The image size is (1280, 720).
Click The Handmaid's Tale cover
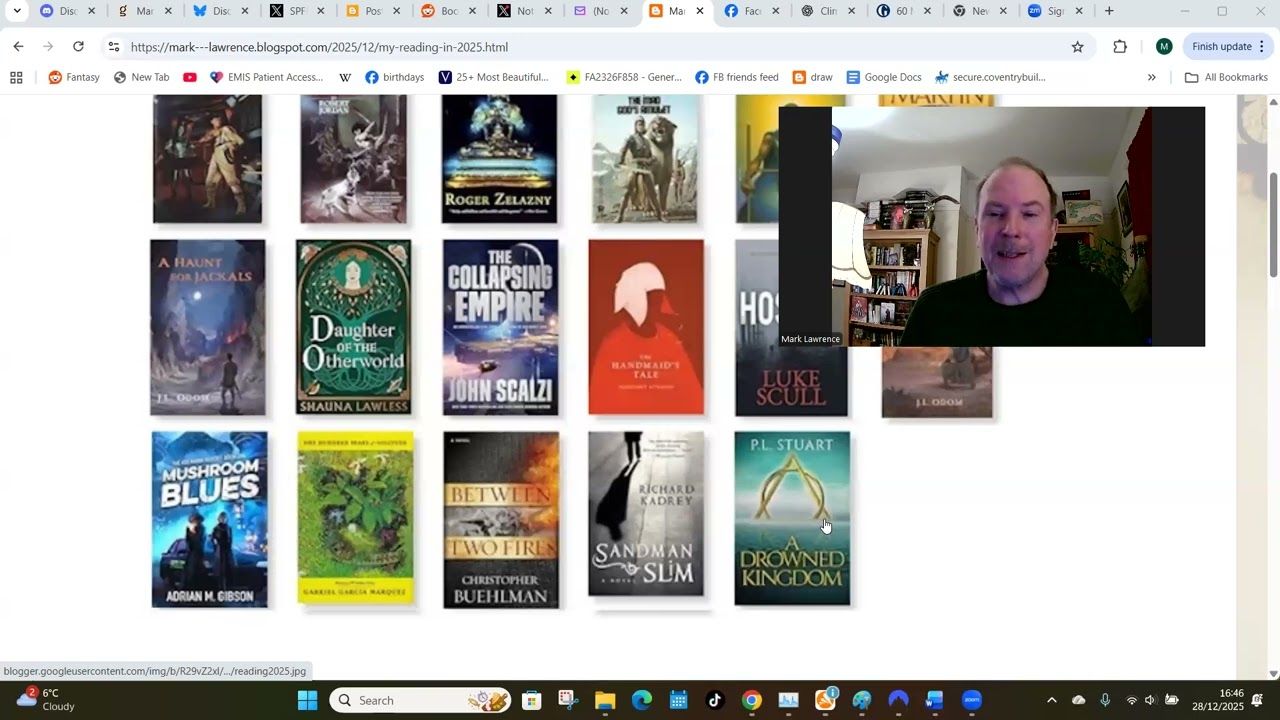click(646, 327)
